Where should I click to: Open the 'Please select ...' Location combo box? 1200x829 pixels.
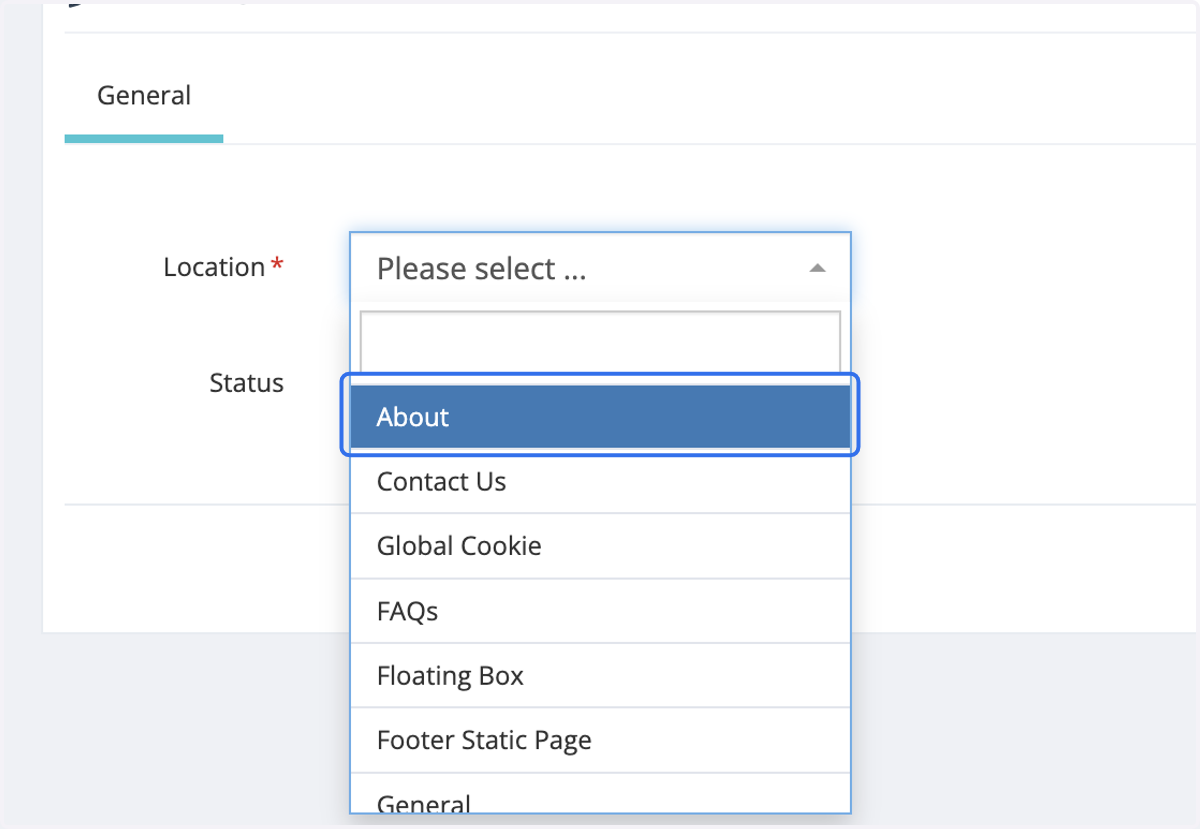tap(600, 268)
